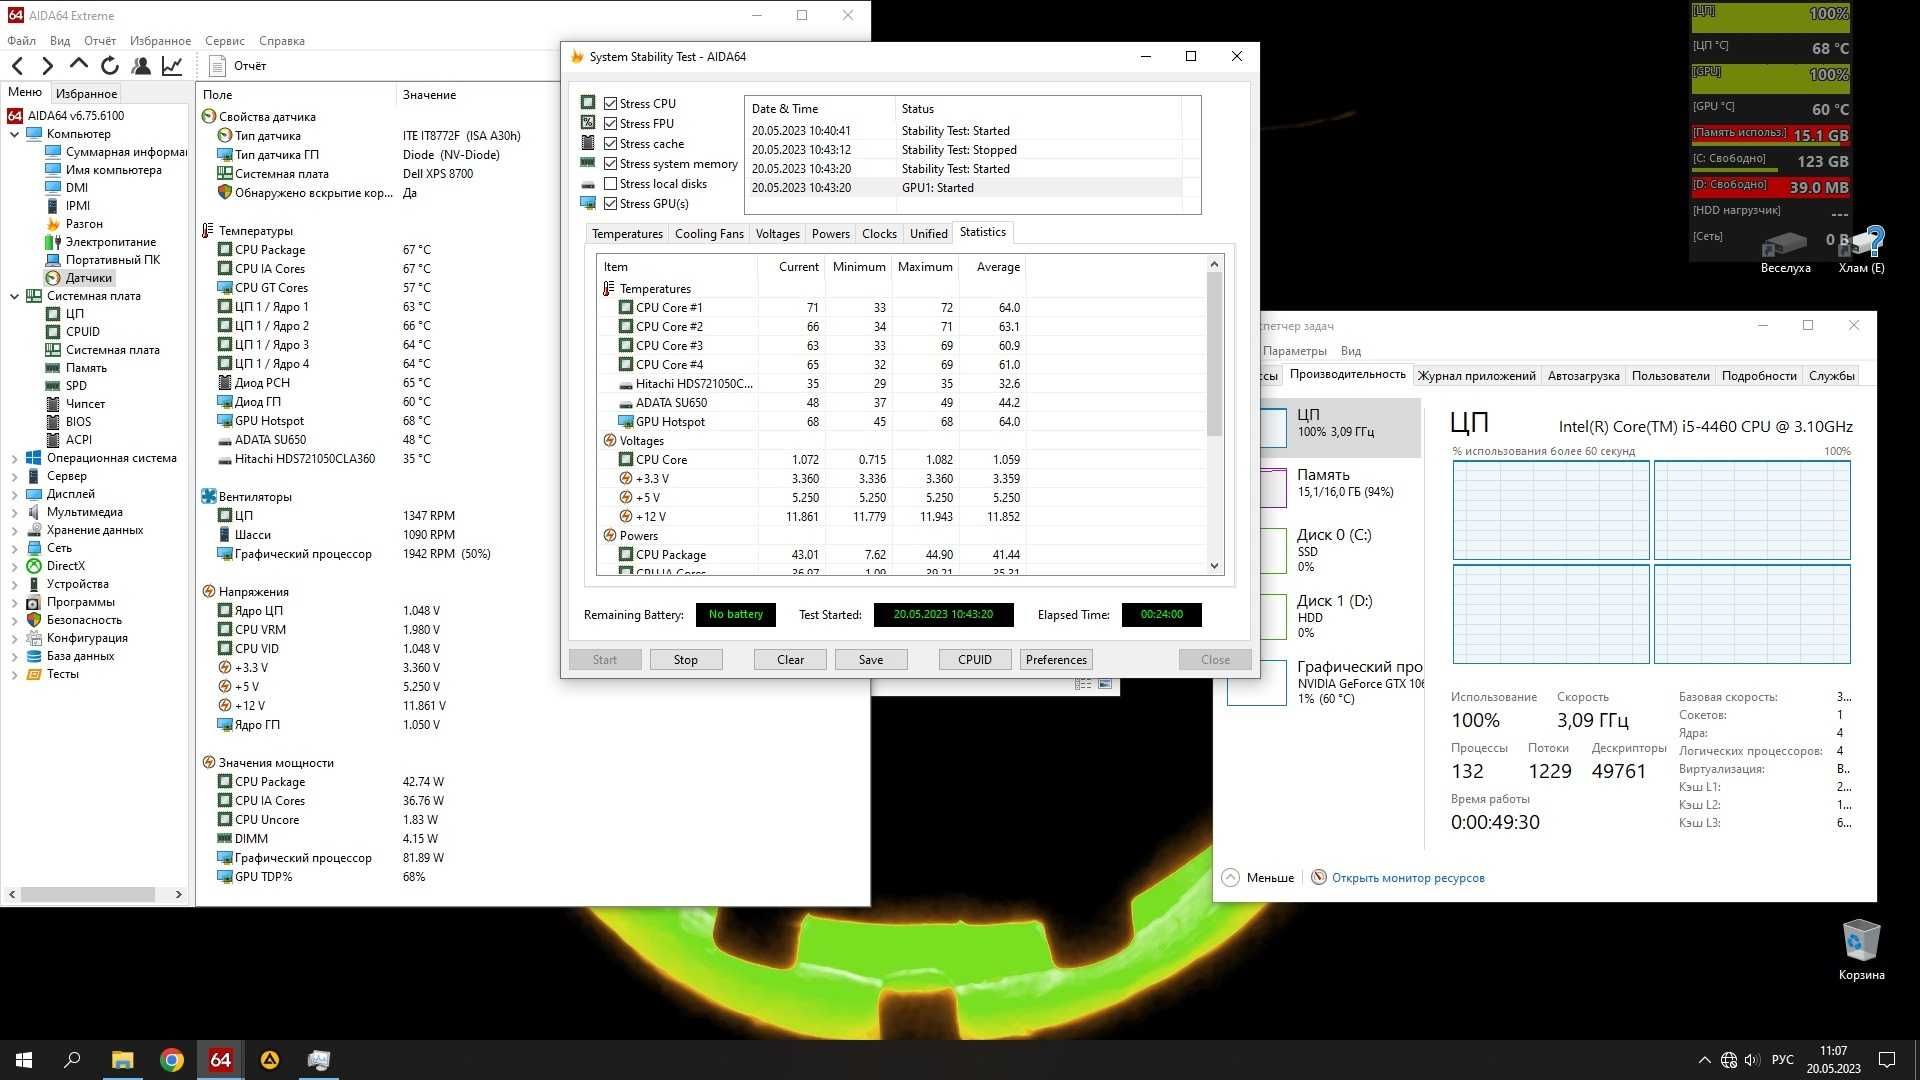Click the Save button
This screenshot has height=1080, width=1920.
point(870,660)
